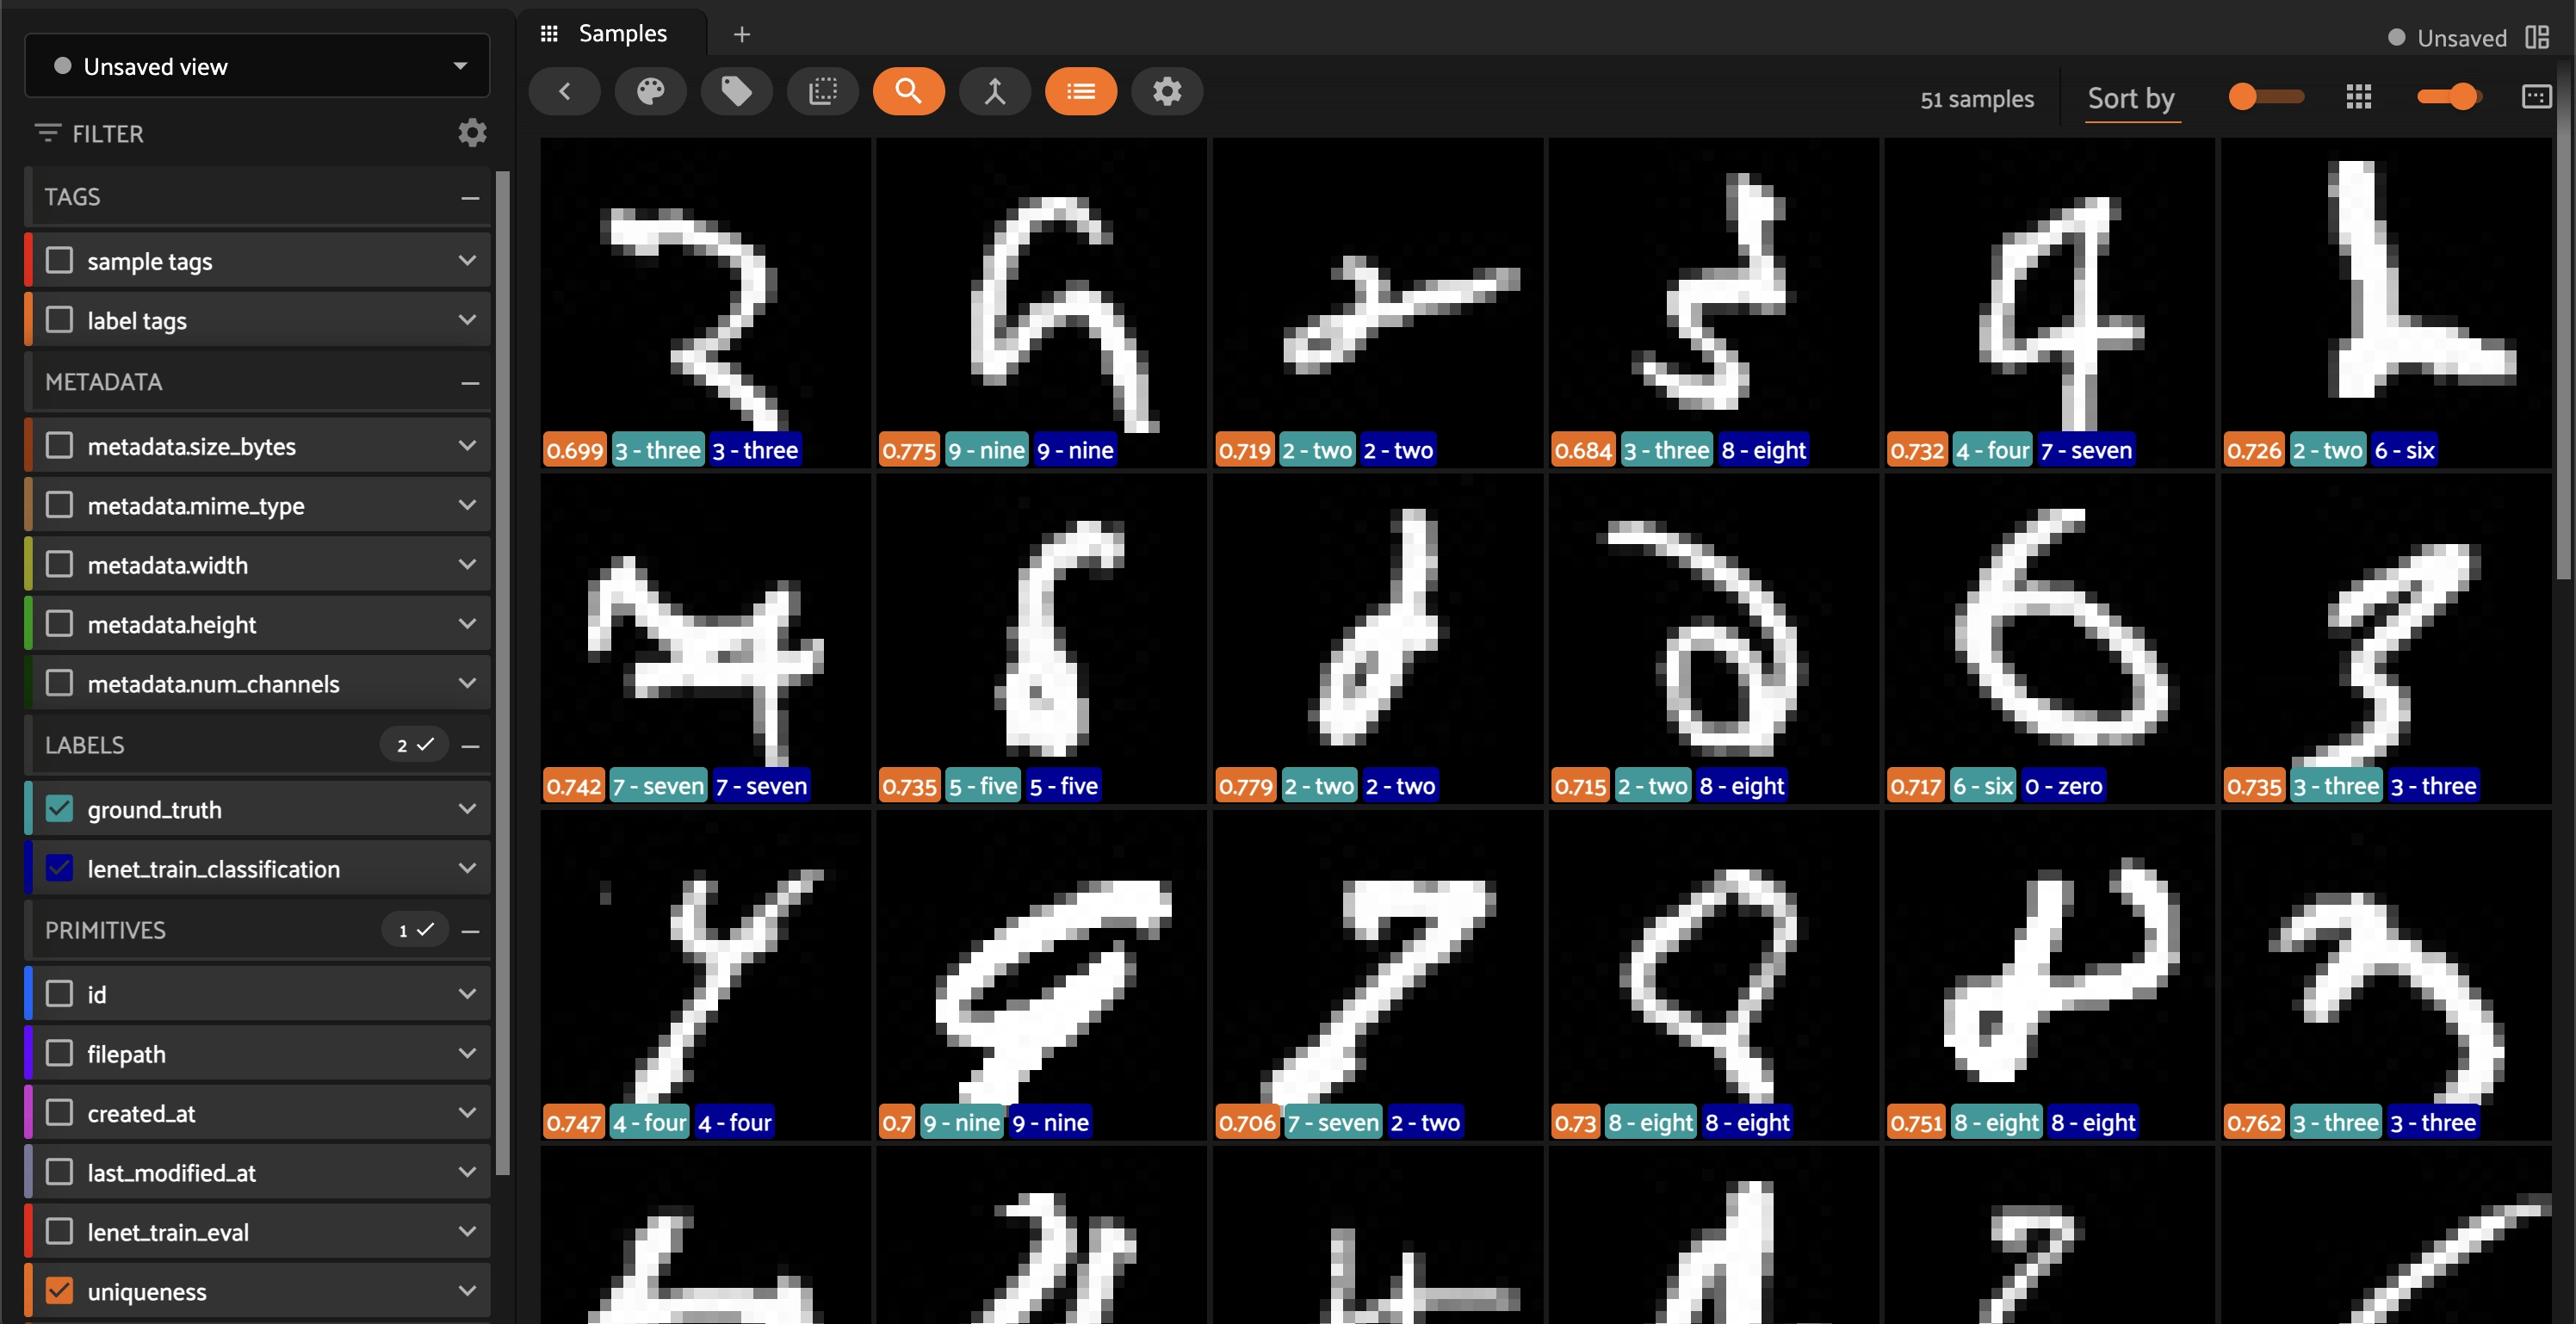Viewport: 2576px width, 1324px height.
Task: Click the back arrow toolbar button
Action: 565,92
